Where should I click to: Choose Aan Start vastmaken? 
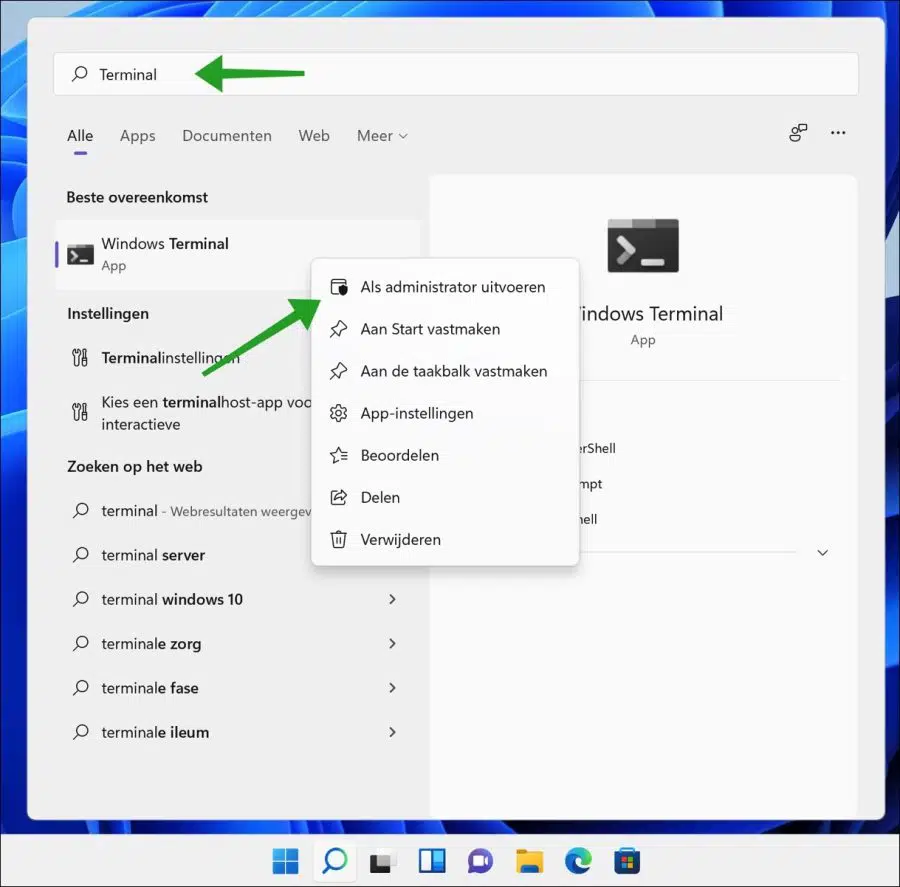[445, 329]
